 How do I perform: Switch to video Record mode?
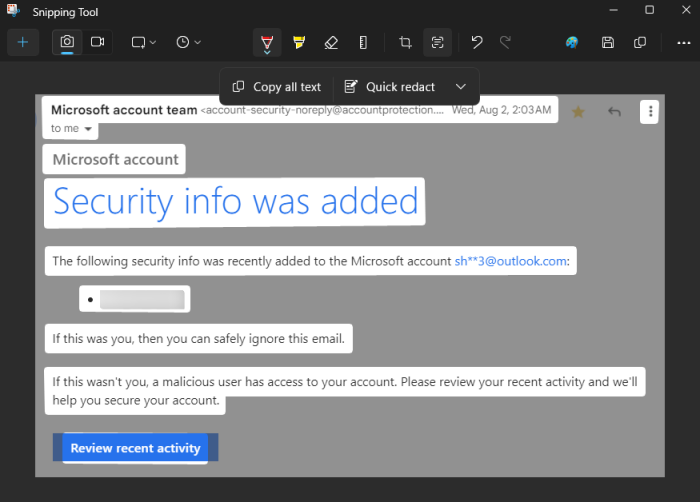(x=97, y=42)
